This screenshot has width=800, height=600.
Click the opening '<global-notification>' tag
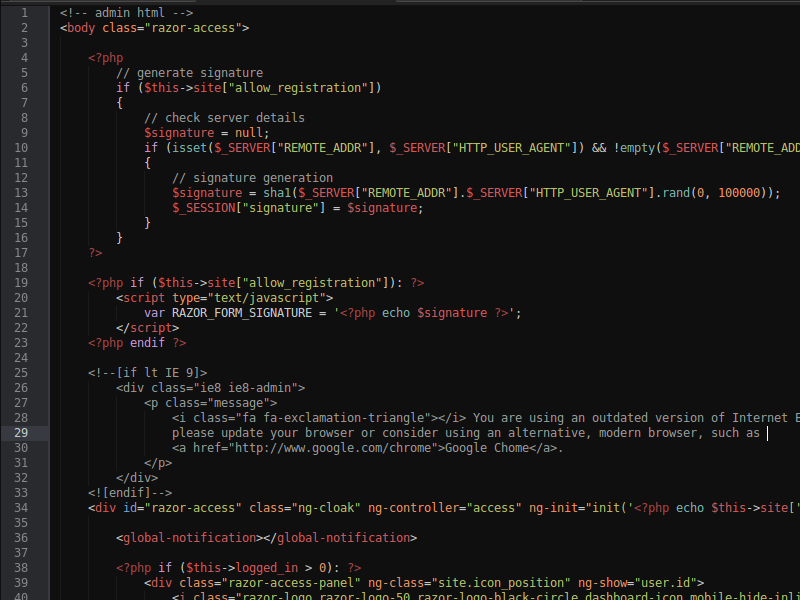(190, 538)
